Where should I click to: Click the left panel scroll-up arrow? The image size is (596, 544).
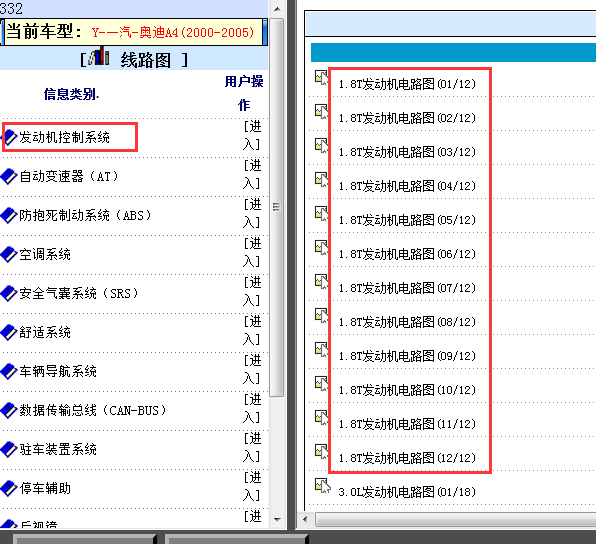(x=277, y=9)
